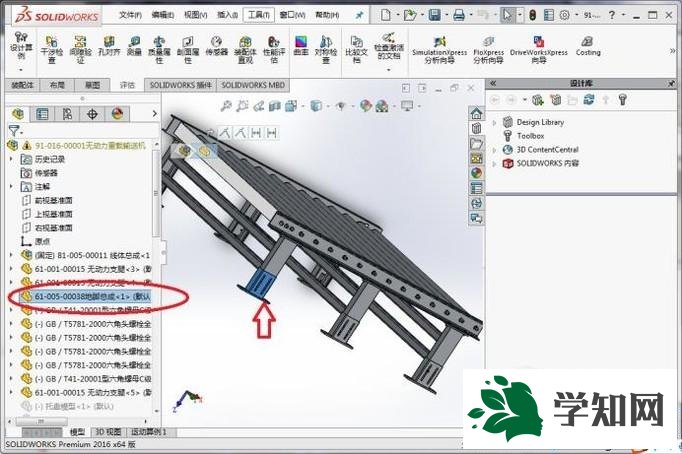Expand the 历史记录 history folder
This screenshot has height=454, width=682.
[12, 159]
